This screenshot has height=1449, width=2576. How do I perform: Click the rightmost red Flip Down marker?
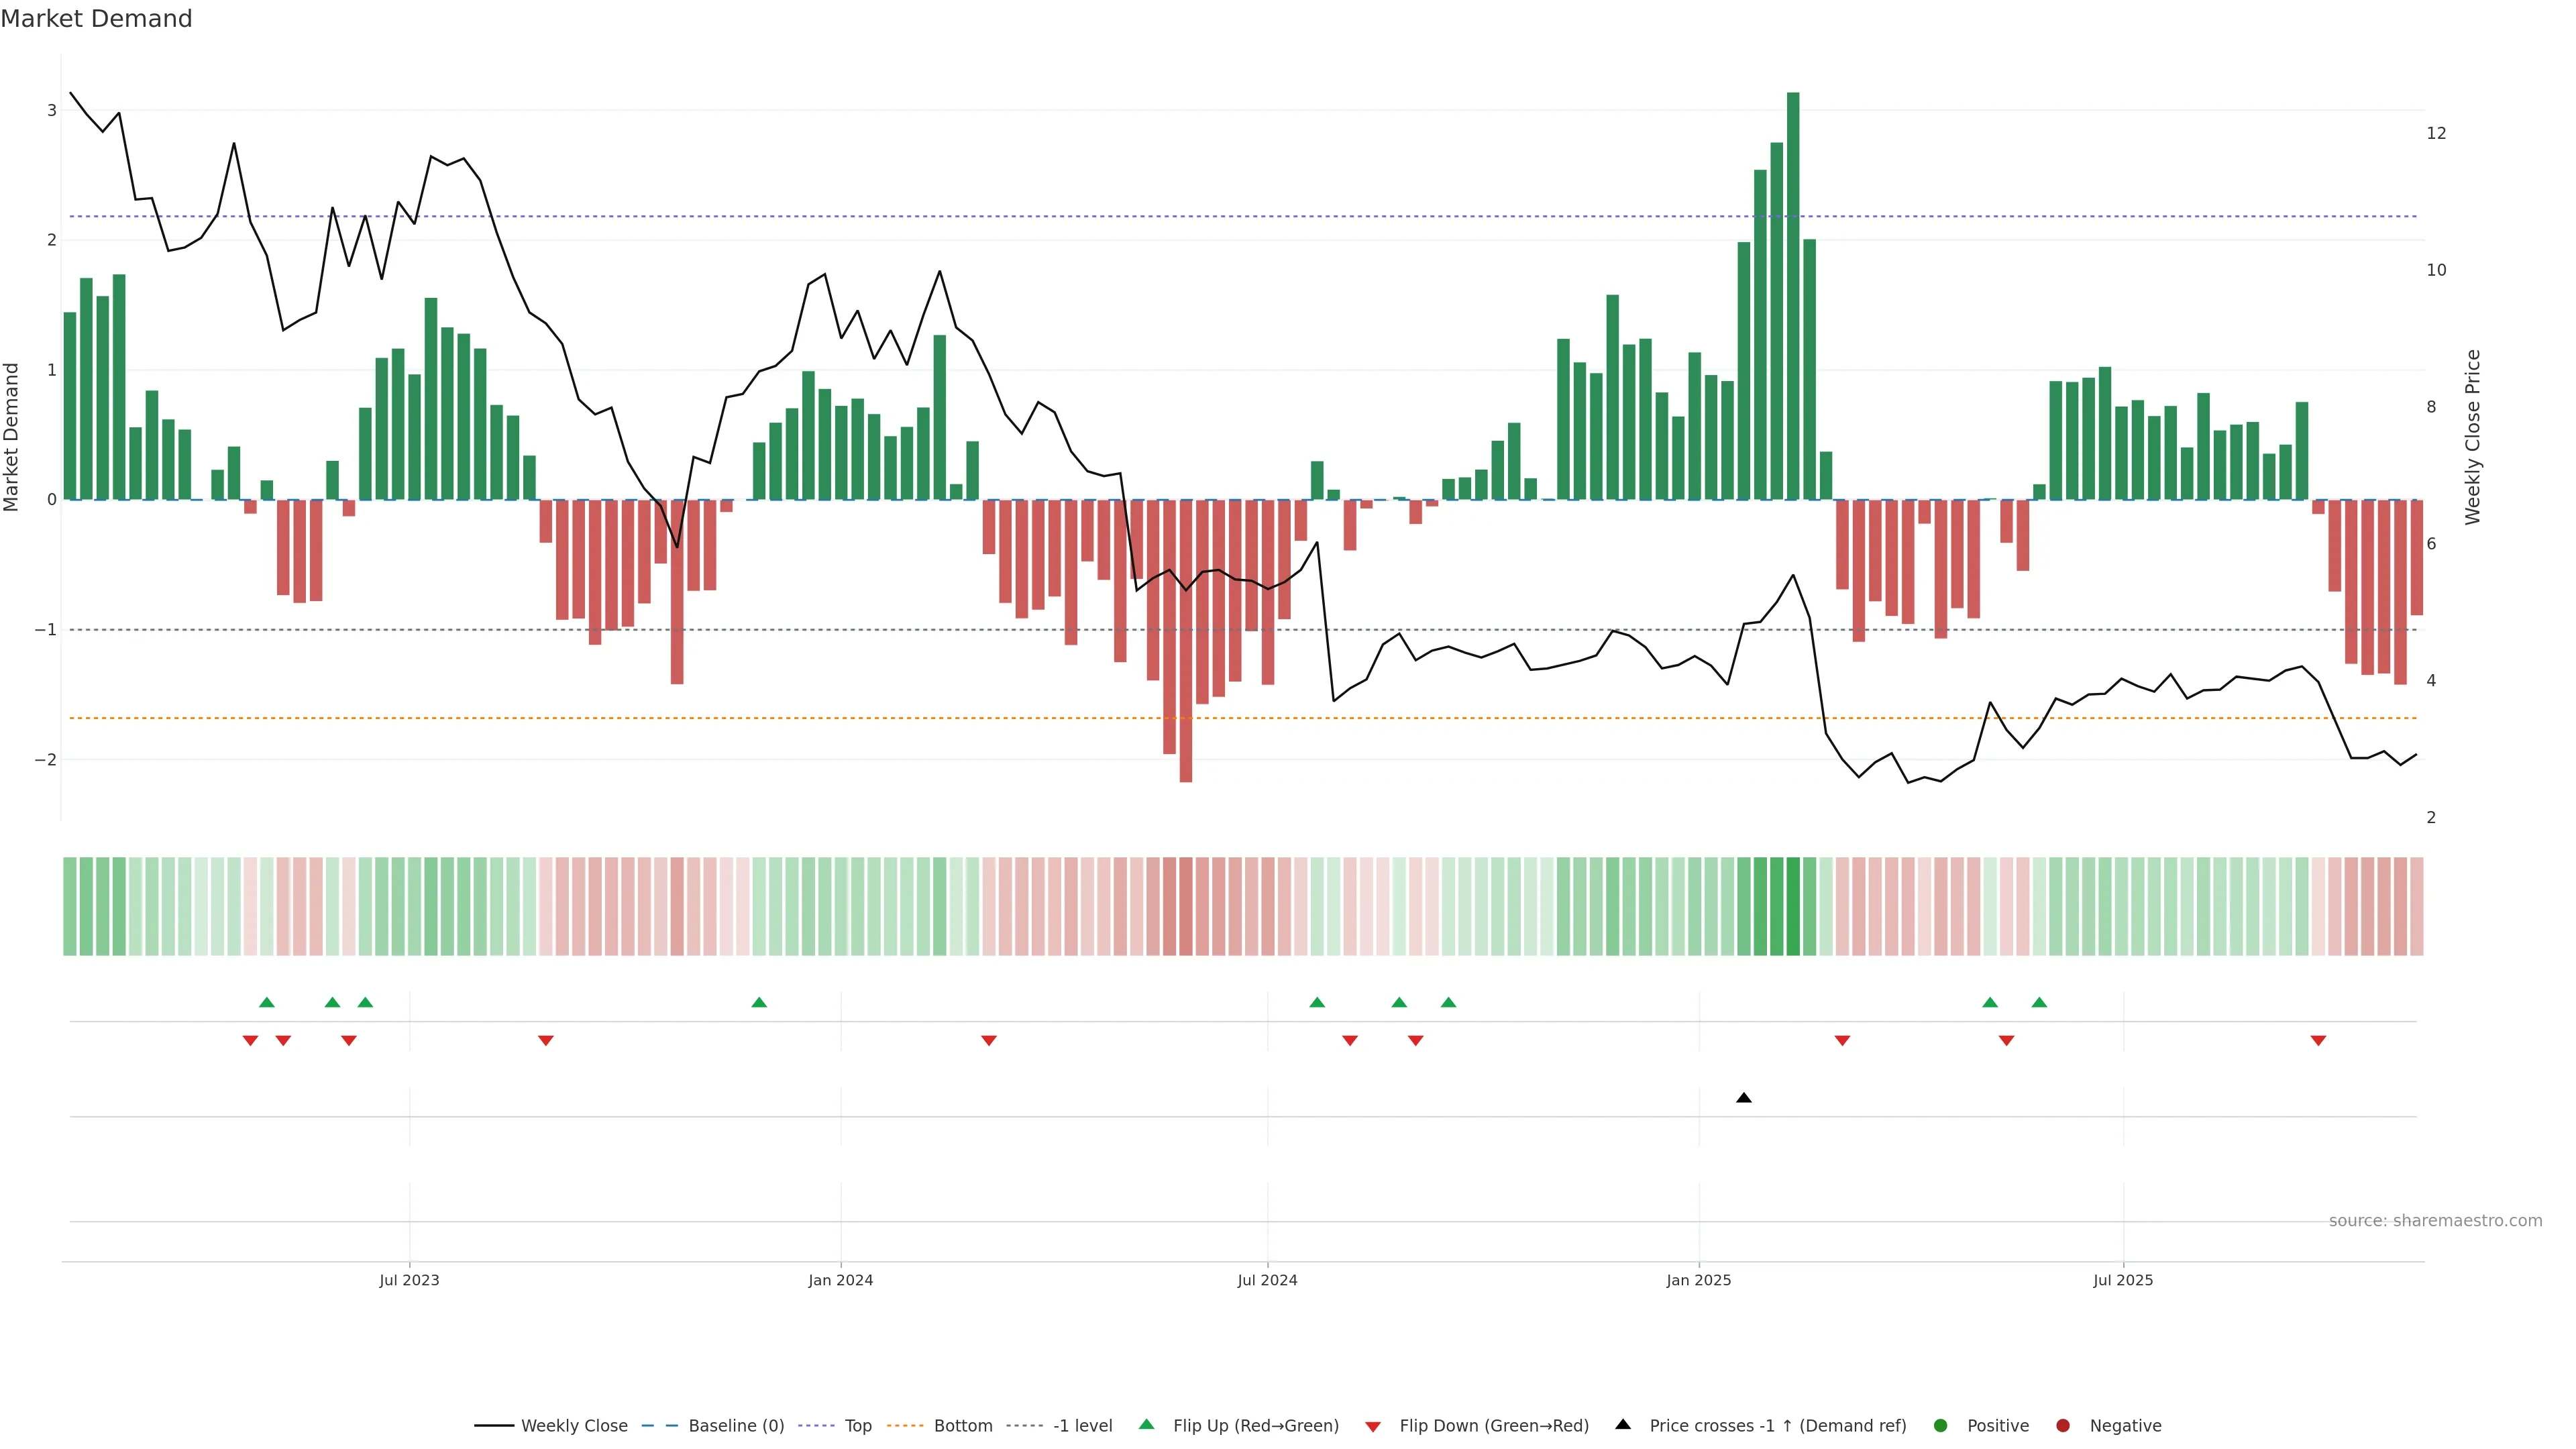point(2318,1041)
